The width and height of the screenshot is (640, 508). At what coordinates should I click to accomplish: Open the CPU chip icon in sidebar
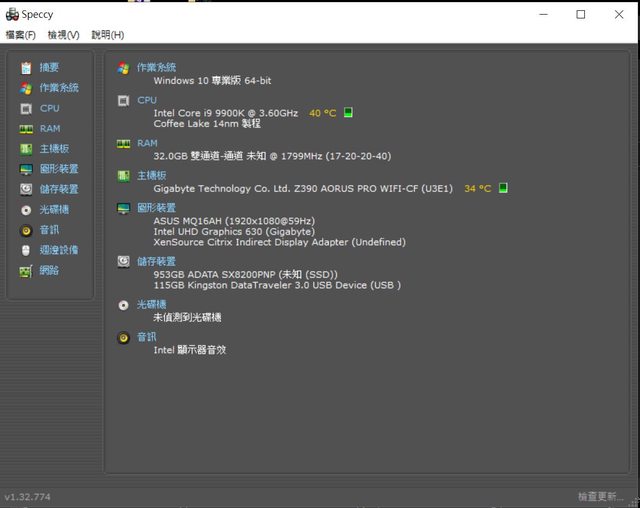point(26,108)
